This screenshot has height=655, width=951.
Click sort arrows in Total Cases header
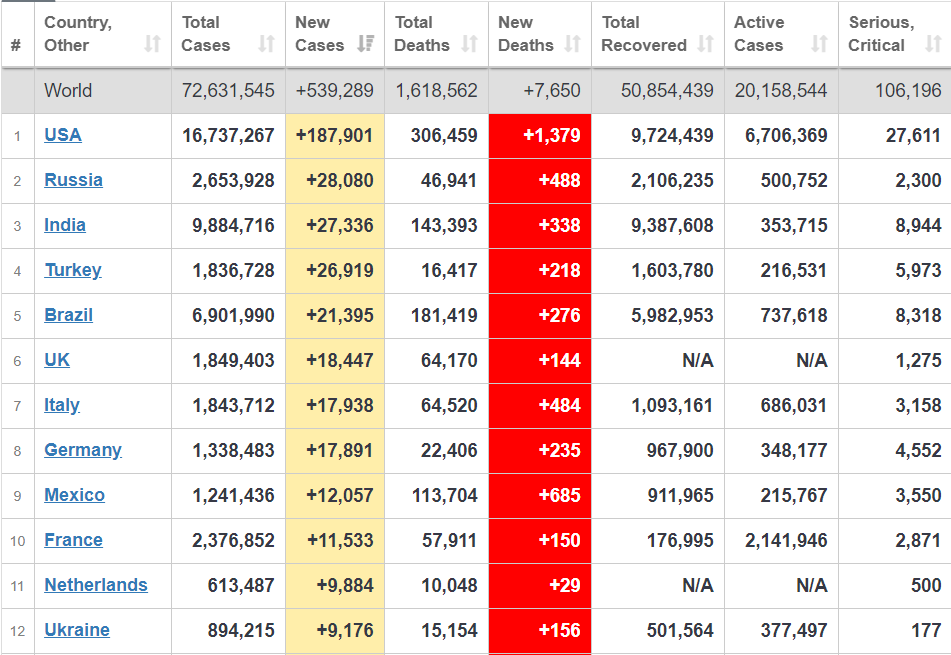pyautogui.click(x=266, y=44)
